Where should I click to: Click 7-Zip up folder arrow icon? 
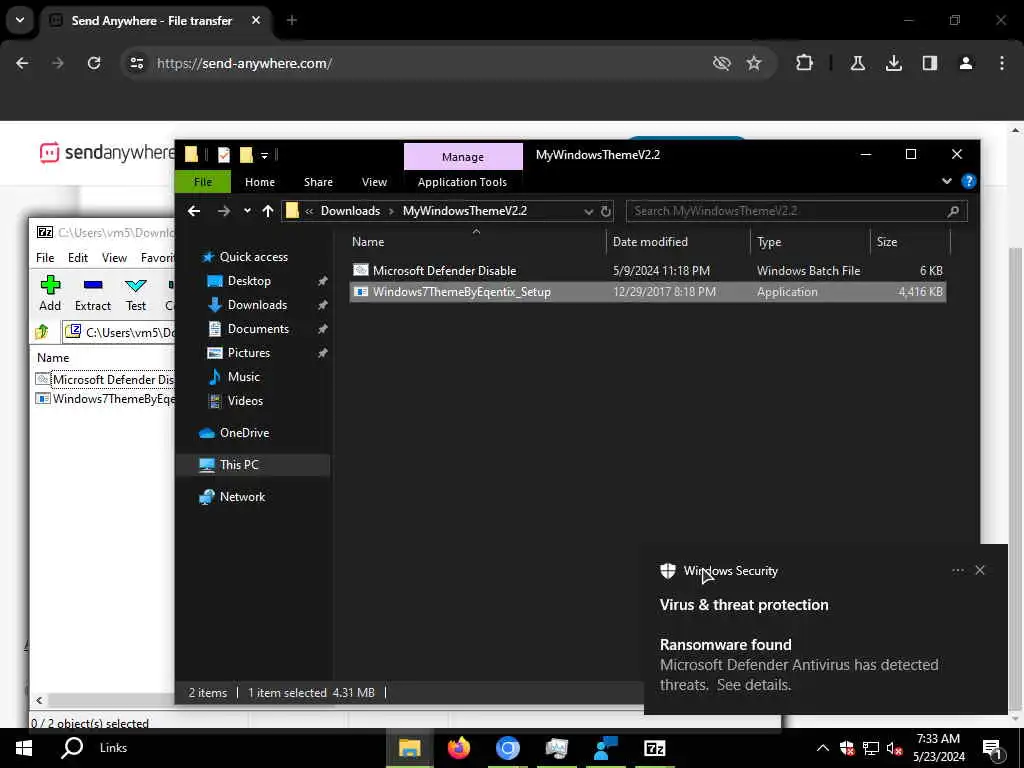pyautogui.click(x=42, y=332)
